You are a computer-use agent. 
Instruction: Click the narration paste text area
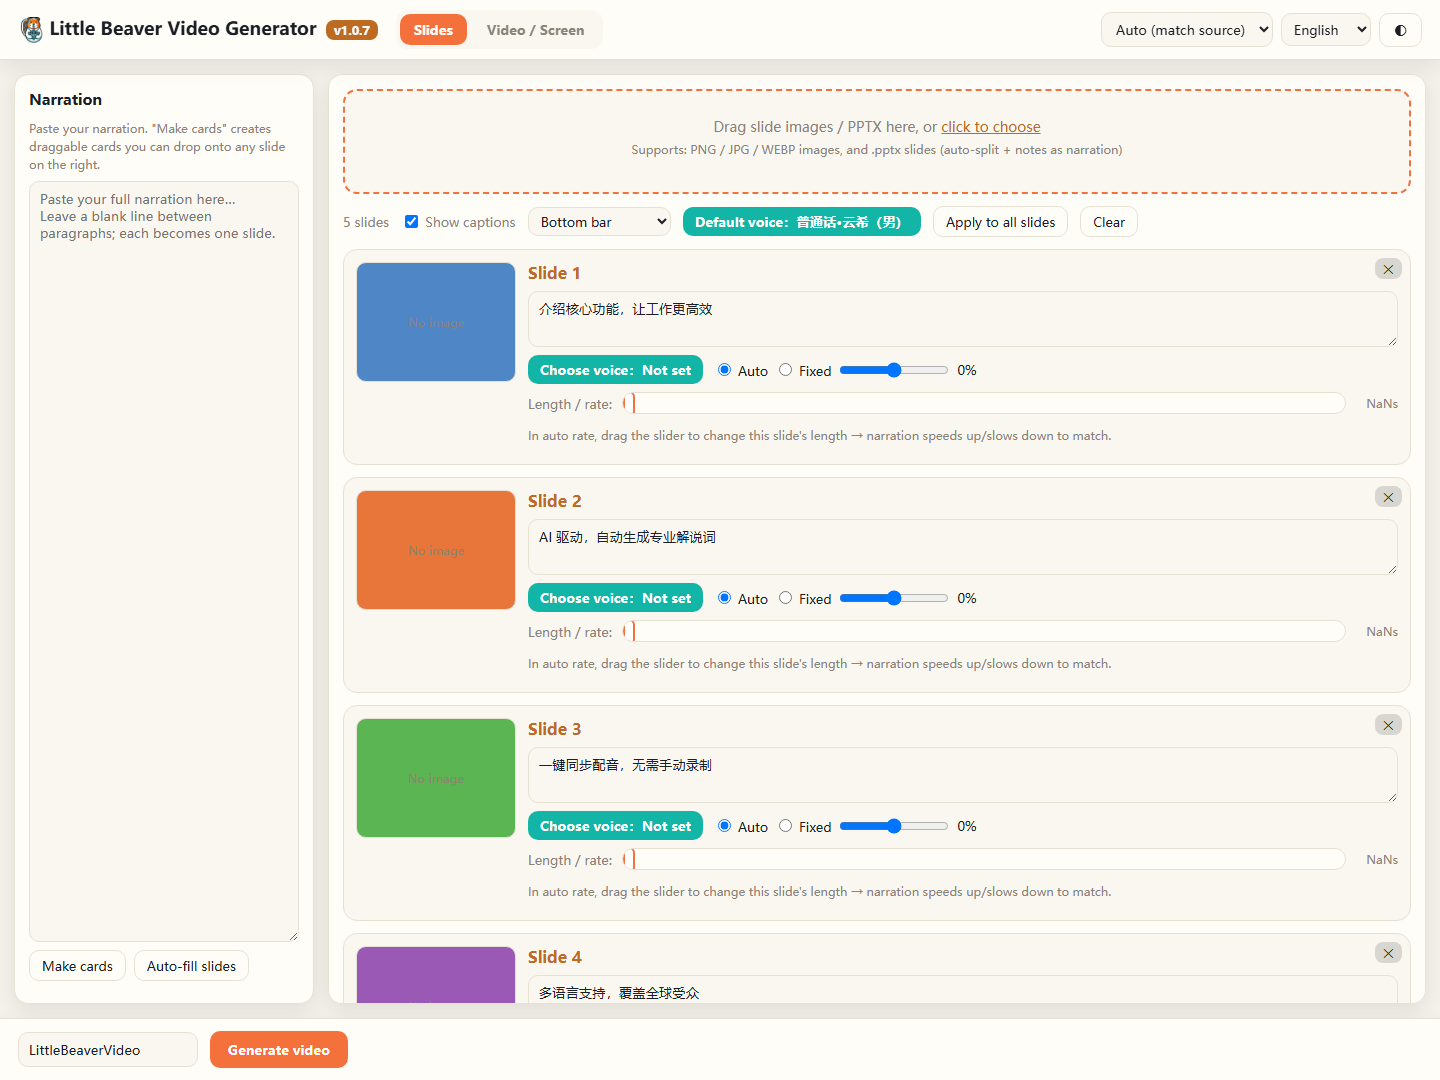point(164,561)
